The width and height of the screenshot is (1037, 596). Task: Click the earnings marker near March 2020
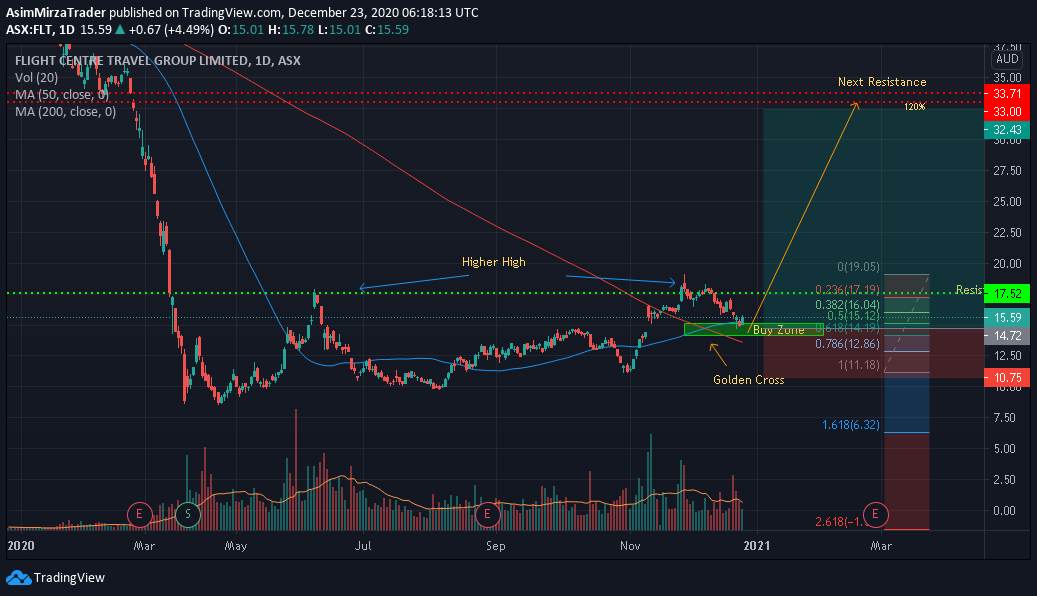click(140, 514)
